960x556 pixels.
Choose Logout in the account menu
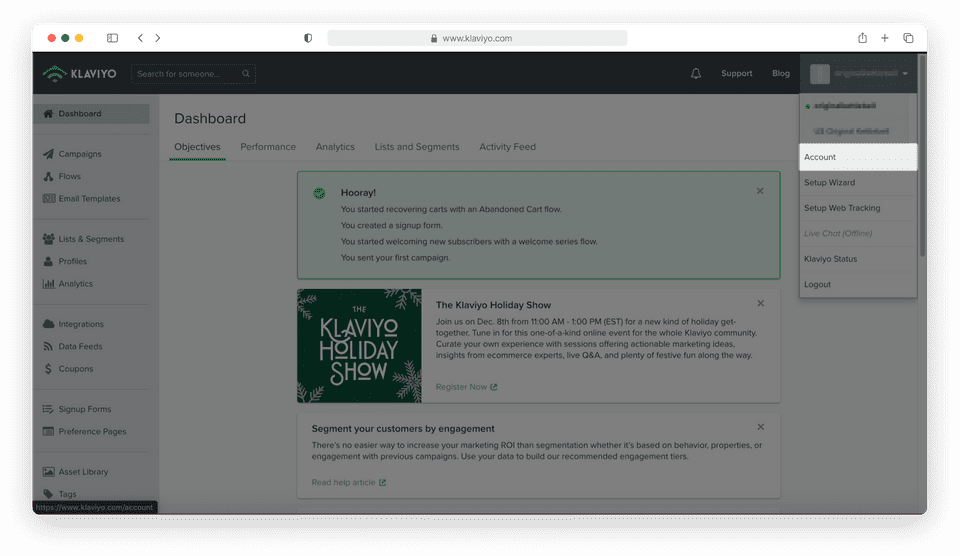817,285
